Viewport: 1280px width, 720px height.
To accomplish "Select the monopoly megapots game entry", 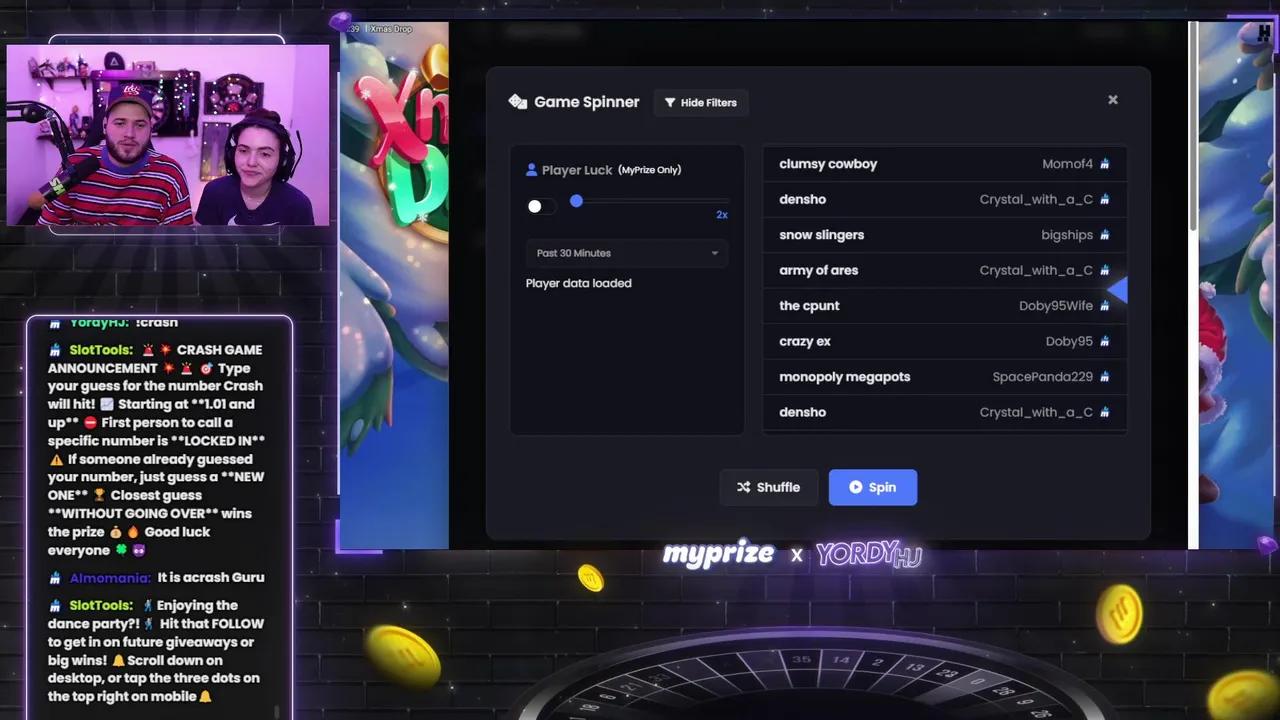I will point(844,377).
